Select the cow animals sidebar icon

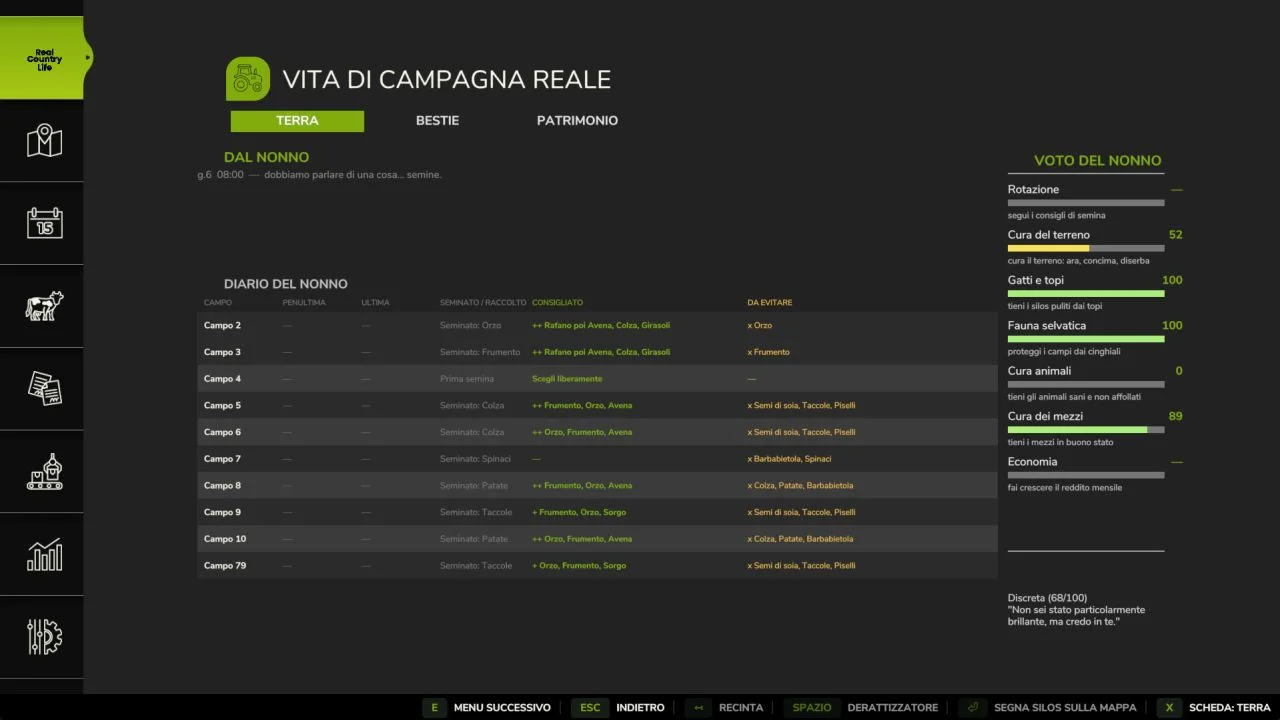[44, 306]
